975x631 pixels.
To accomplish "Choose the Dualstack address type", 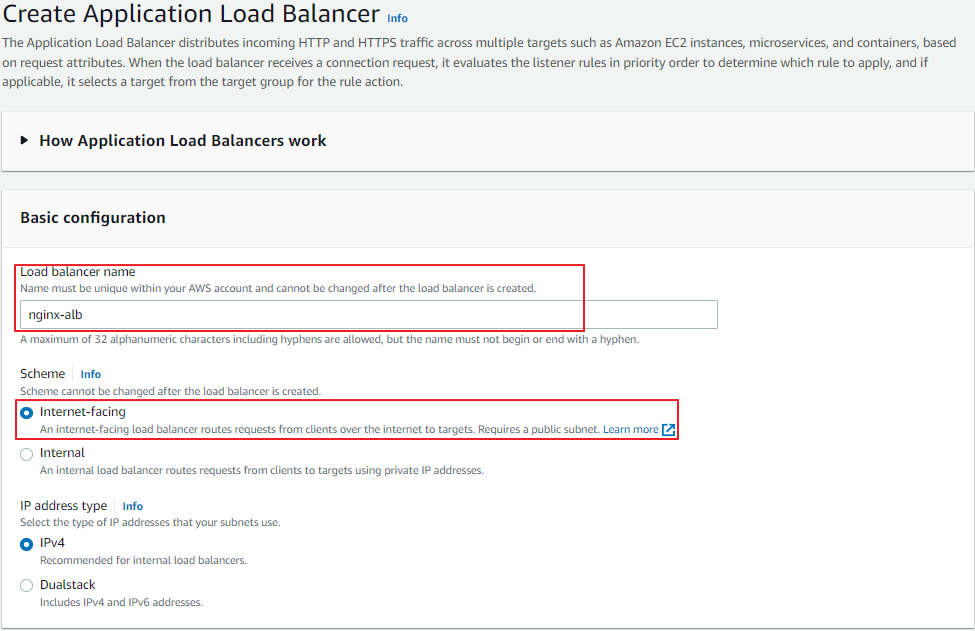I will coord(26,586).
